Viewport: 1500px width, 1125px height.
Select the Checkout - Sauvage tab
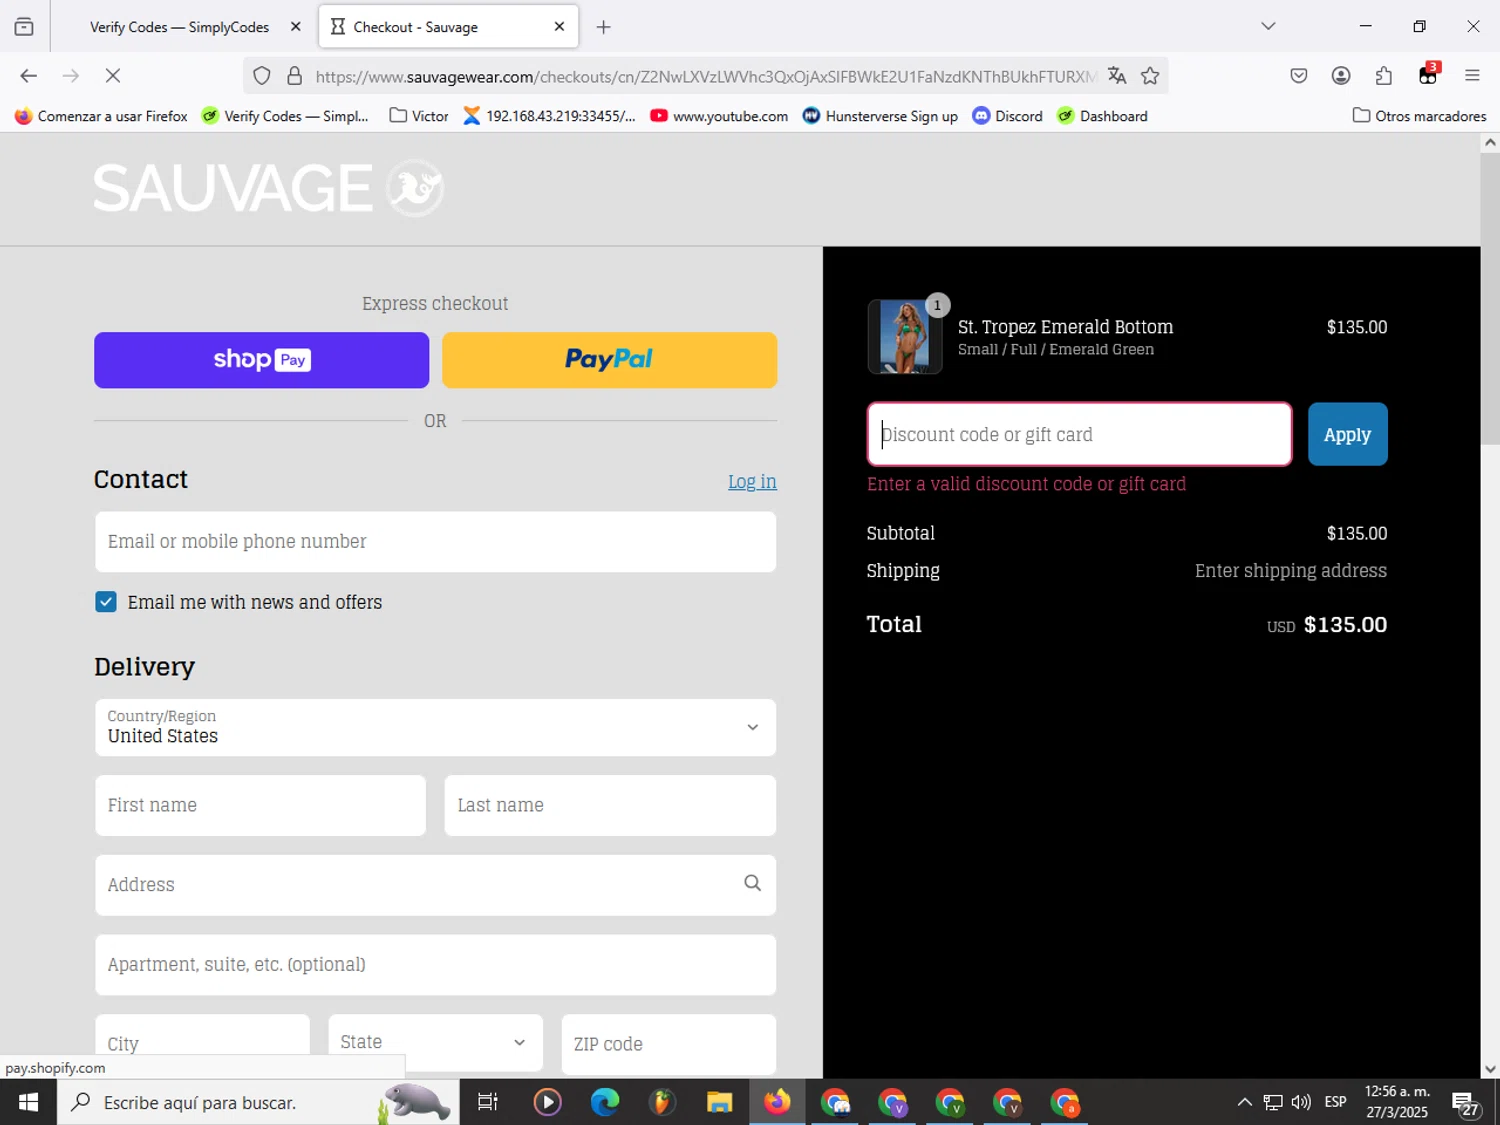[x=448, y=27]
